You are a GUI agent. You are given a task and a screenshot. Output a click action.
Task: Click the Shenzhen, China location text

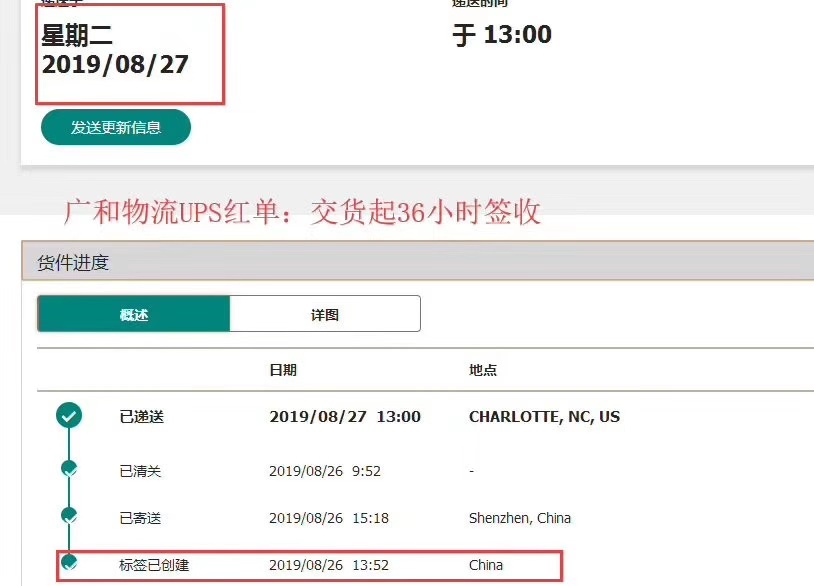pyautogui.click(x=519, y=518)
